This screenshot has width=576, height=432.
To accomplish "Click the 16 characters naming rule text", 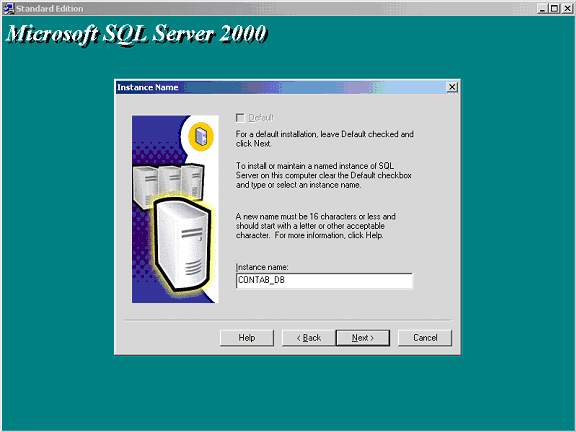I will [x=316, y=226].
